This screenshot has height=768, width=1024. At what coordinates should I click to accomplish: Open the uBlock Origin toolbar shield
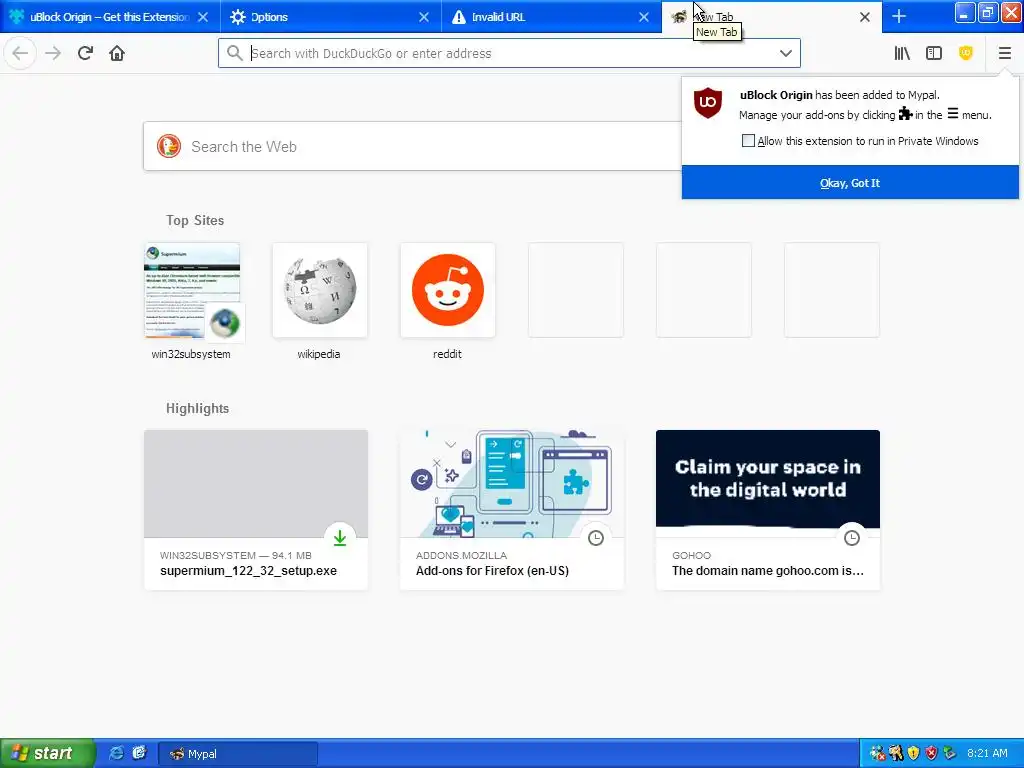966,53
